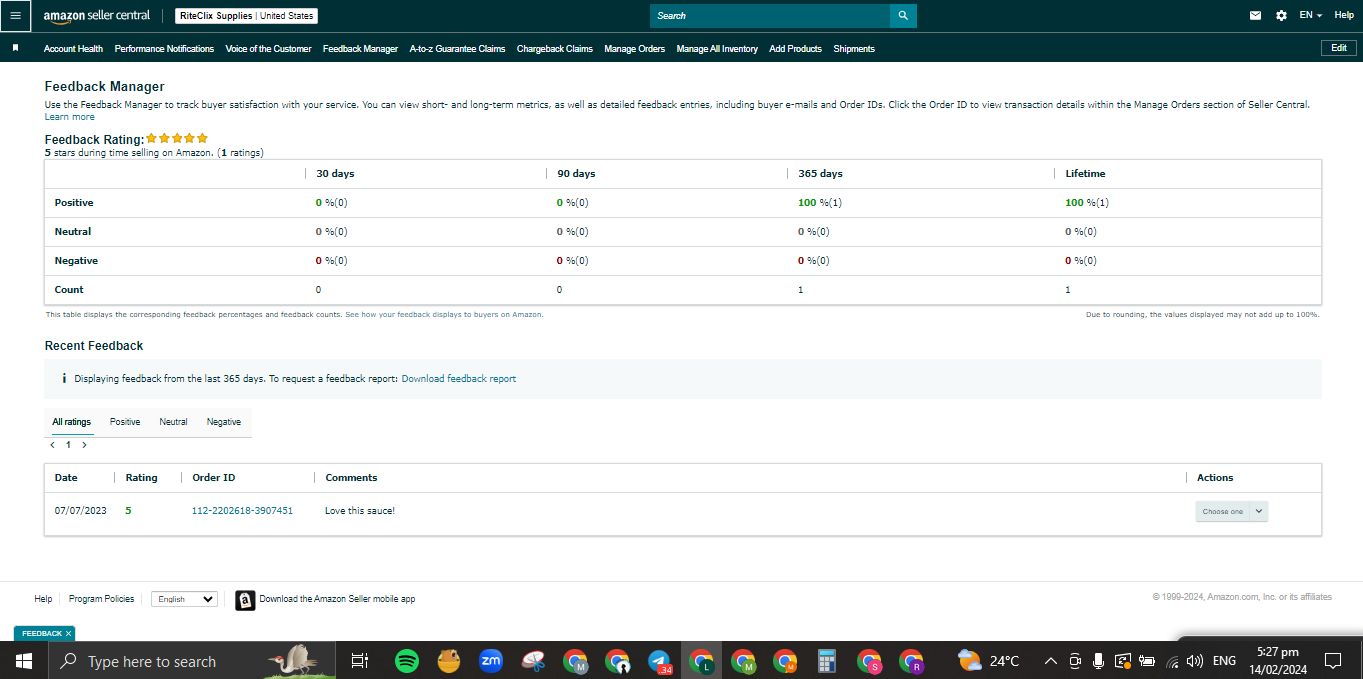Open the English footer language selector

[x=184, y=599]
